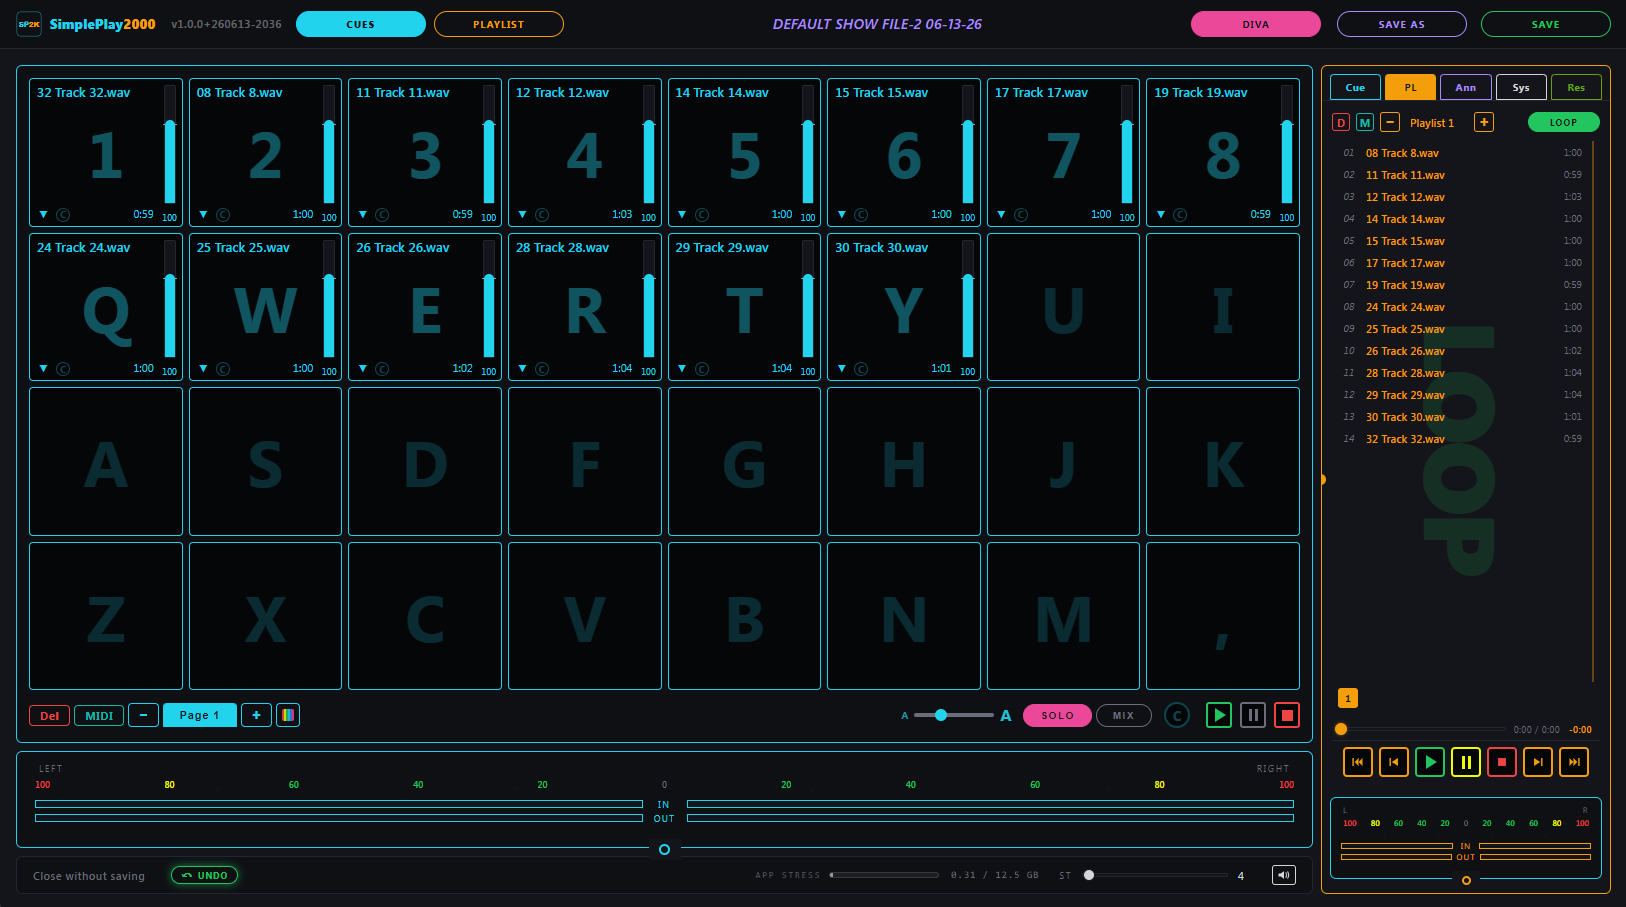
Task: Toggle Del delete mode for cues
Action: point(50,715)
